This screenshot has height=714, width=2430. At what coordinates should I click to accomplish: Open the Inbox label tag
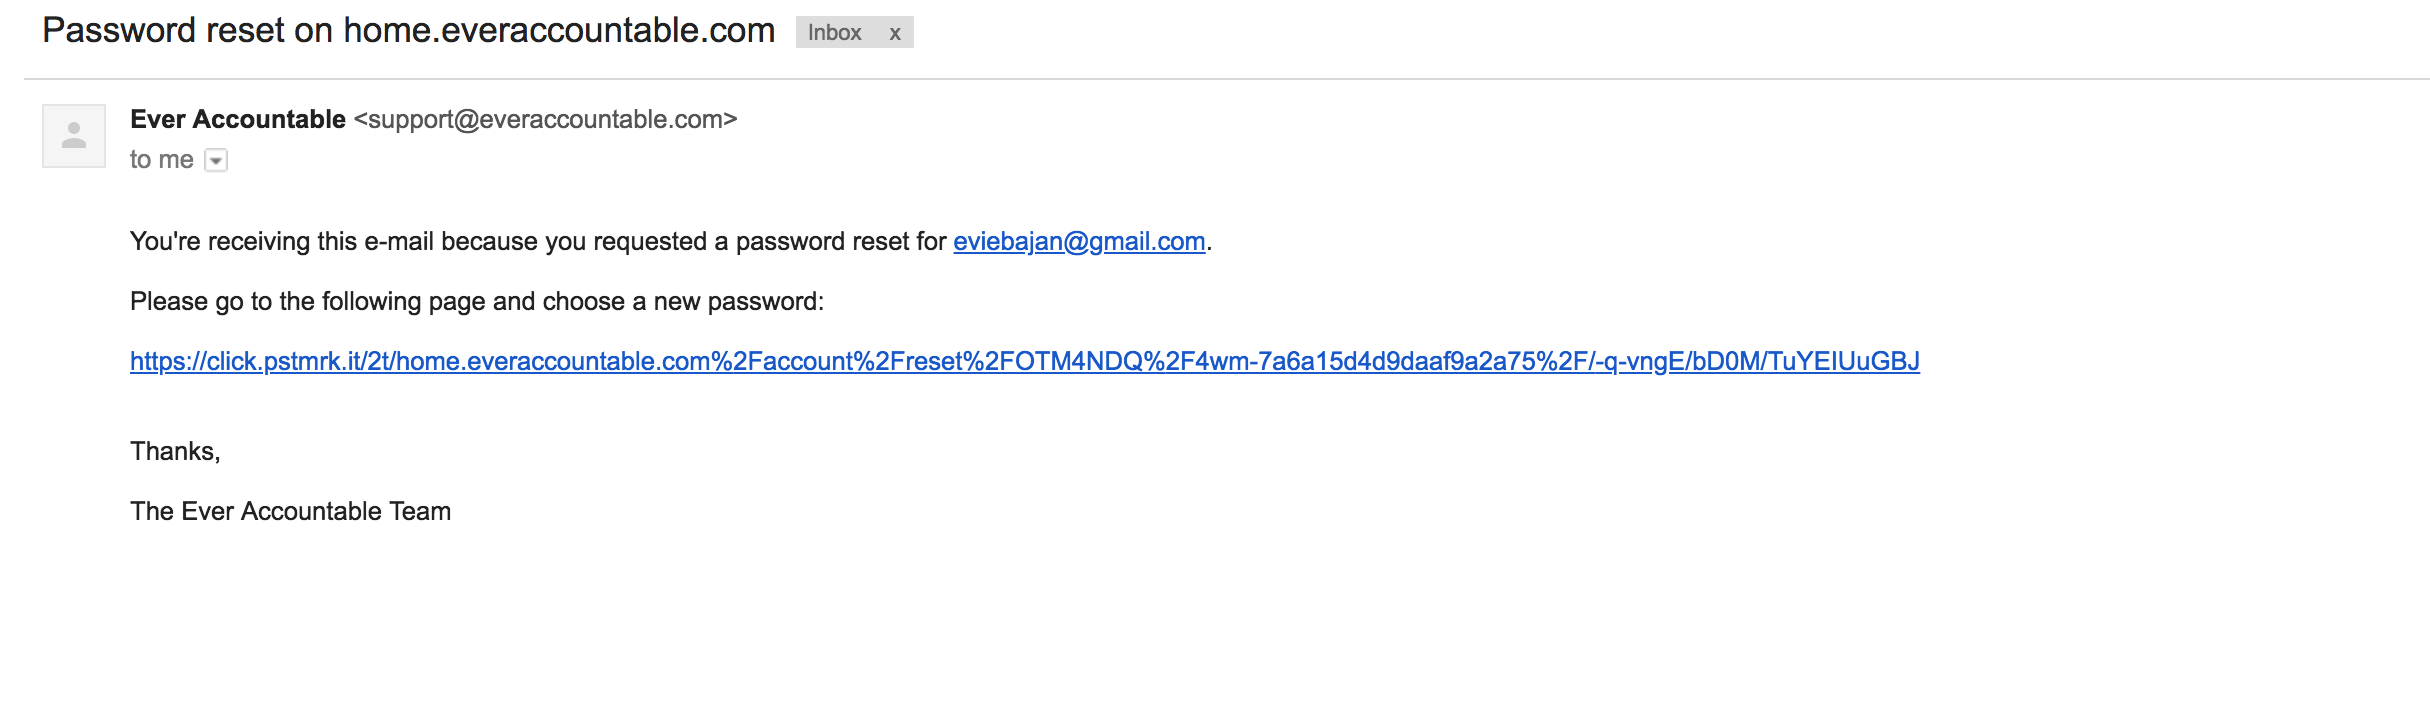pos(834,33)
